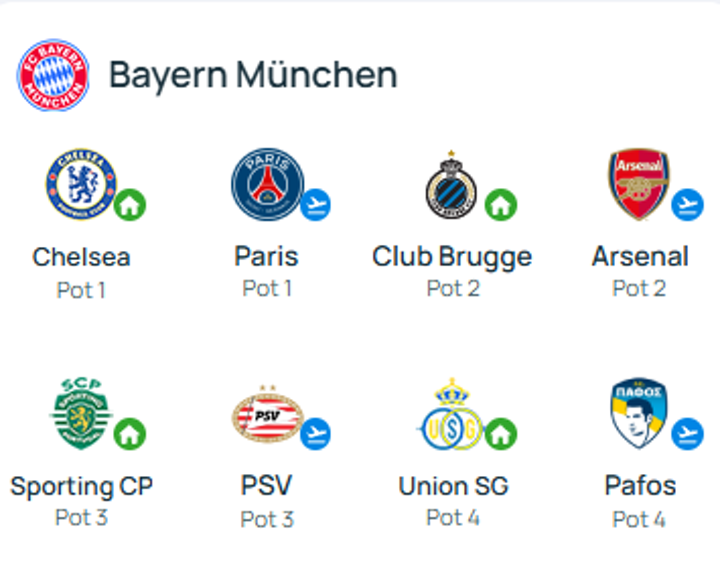Select the Pafos club badge
Viewport: 720px width, 578px height.
(x=639, y=415)
